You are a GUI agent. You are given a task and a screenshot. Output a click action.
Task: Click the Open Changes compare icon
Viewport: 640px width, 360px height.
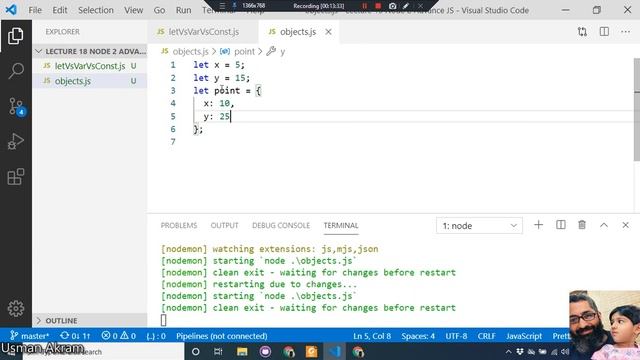click(x=582, y=32)
